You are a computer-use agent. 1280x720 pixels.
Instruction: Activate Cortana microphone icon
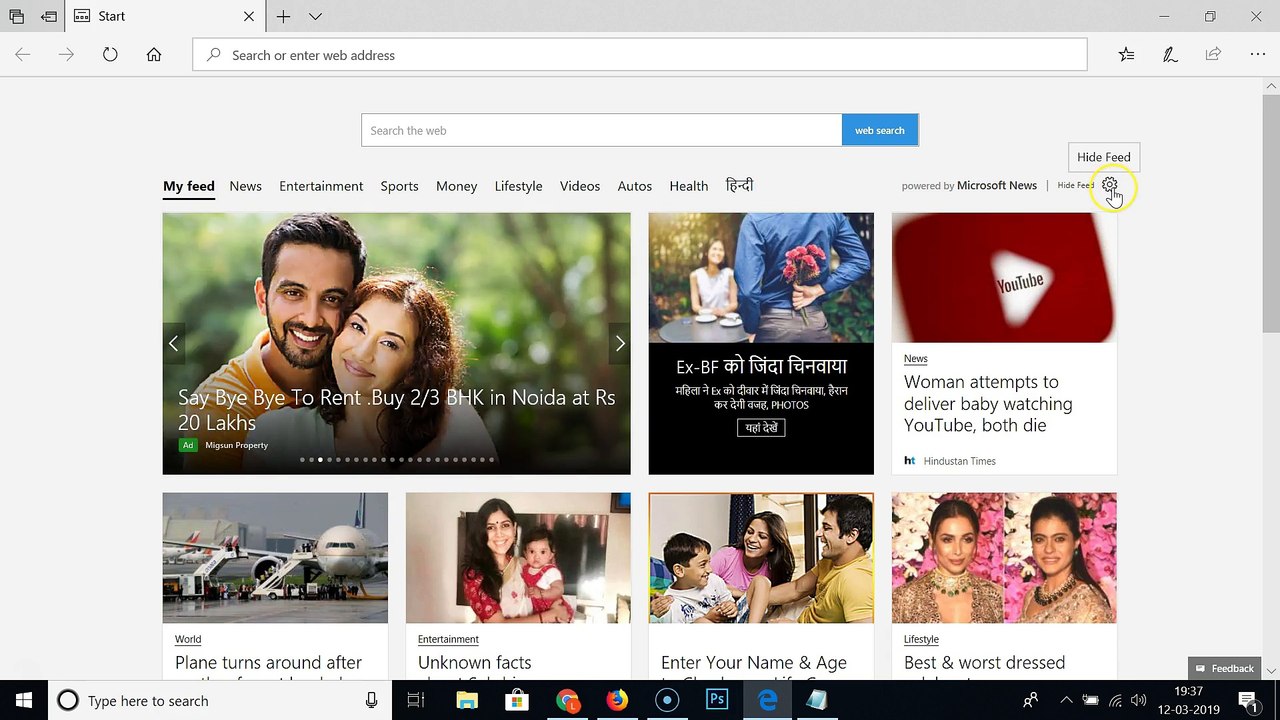coord(372,700)
